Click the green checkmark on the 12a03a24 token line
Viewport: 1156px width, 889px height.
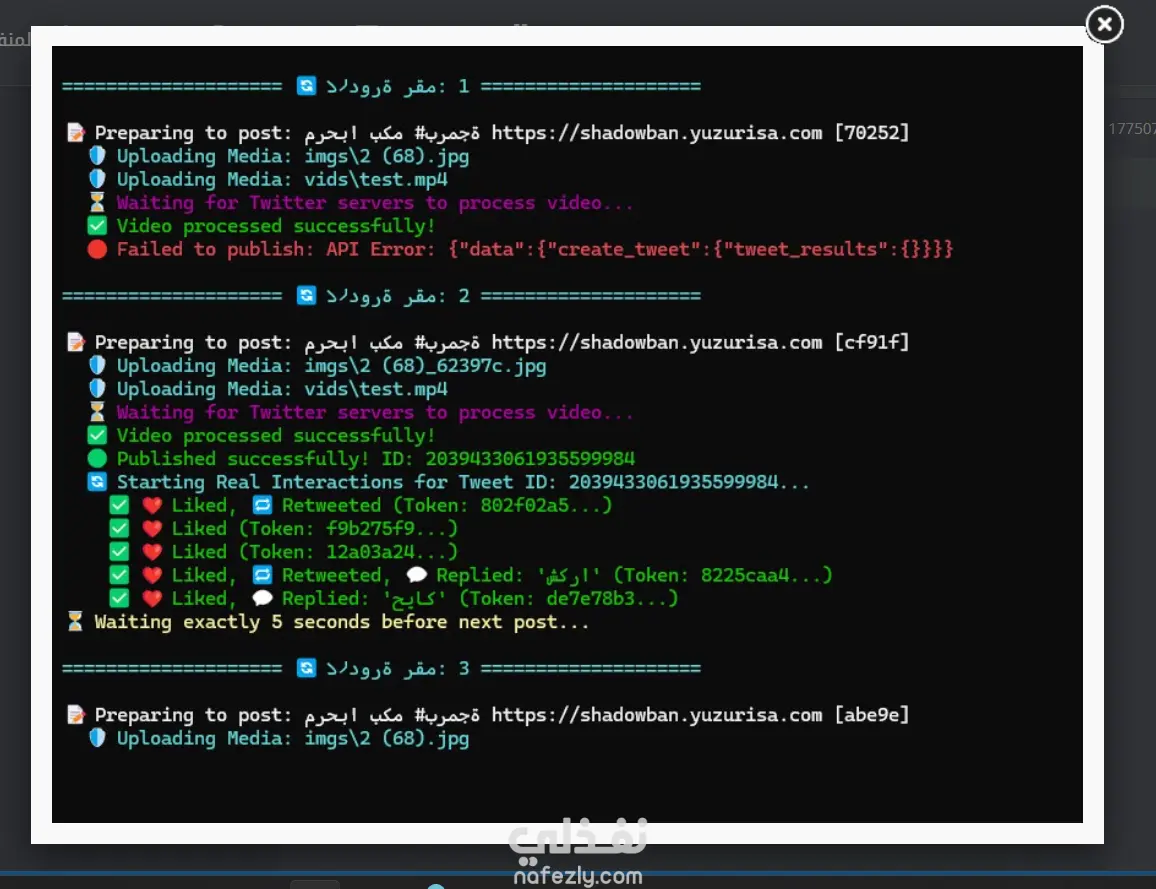pos(119,552)
